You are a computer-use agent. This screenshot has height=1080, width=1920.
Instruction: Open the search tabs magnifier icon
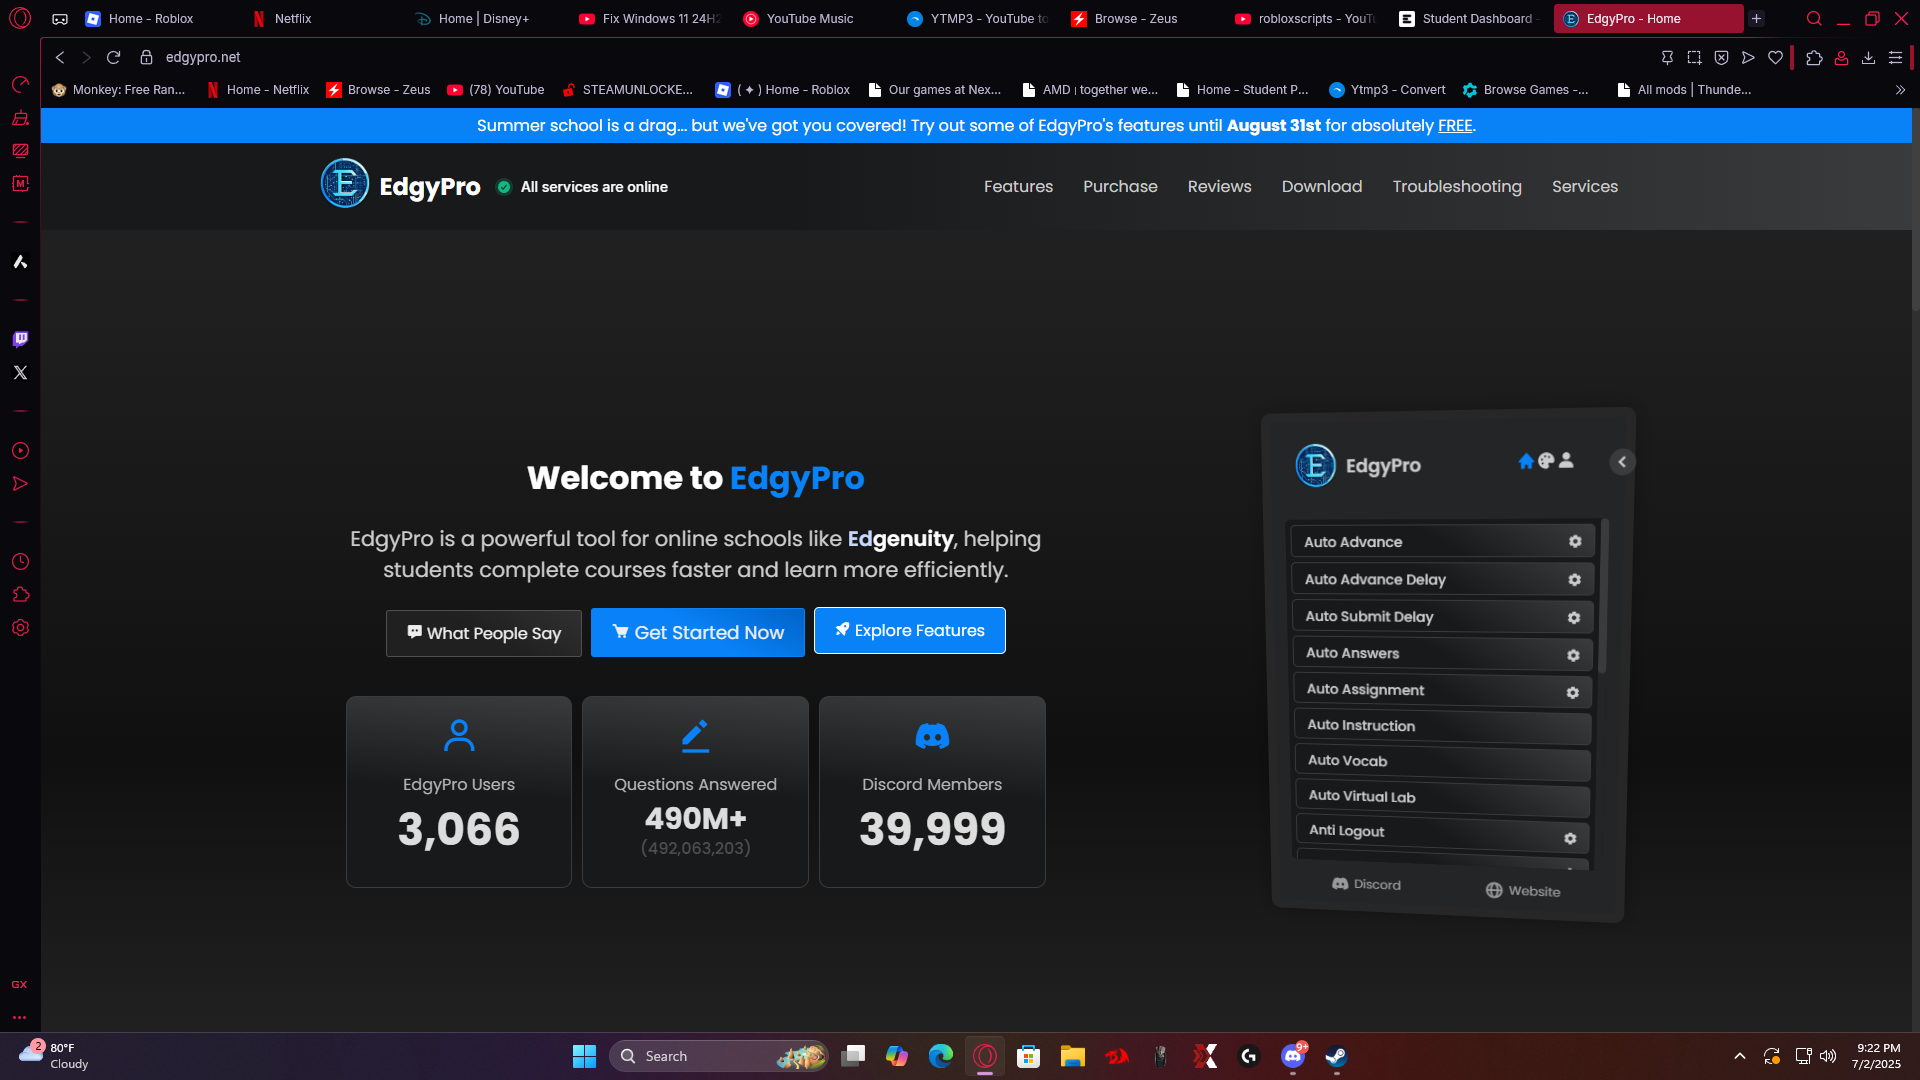1814,18
